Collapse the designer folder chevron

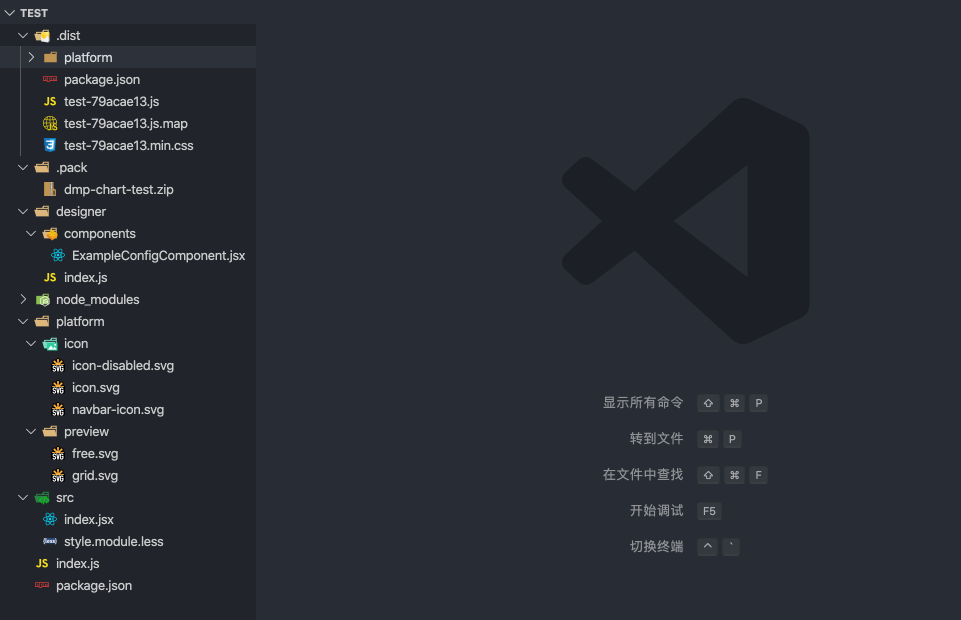pos(23,211)
